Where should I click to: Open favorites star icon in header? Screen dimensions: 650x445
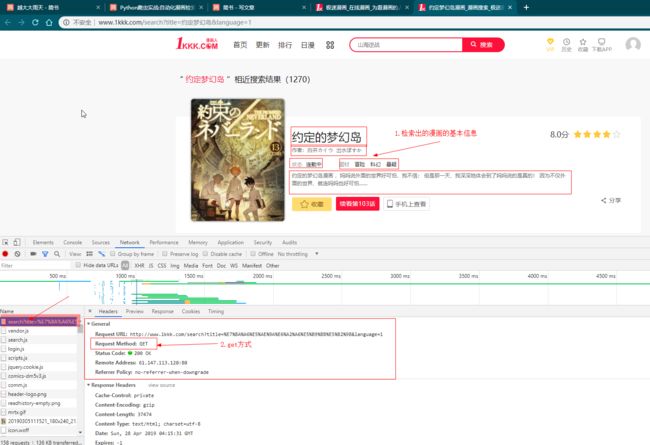(x=583, y=44)
